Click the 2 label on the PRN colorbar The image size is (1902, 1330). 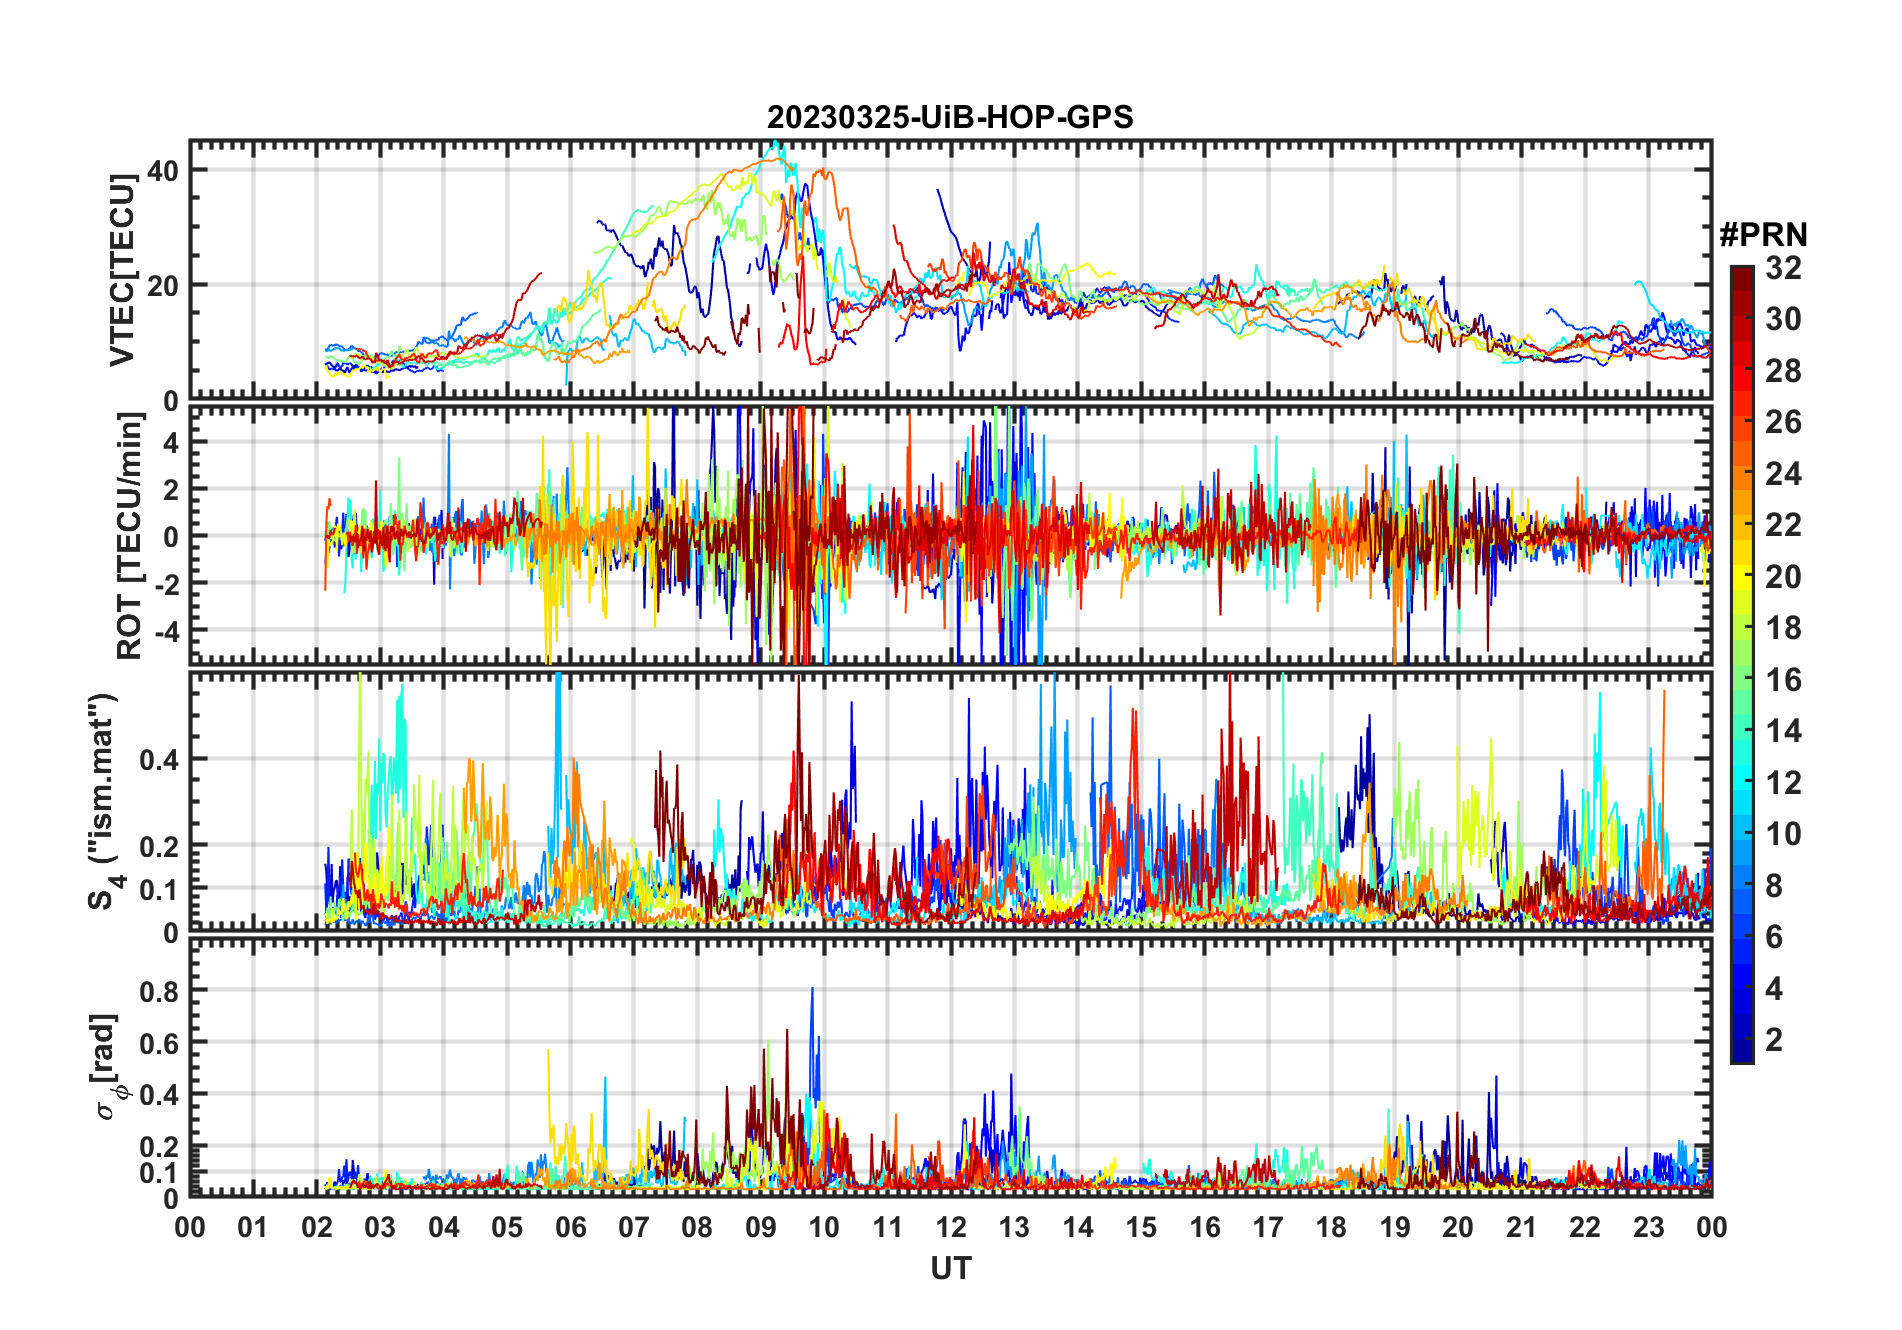tap(1774, 1040)
